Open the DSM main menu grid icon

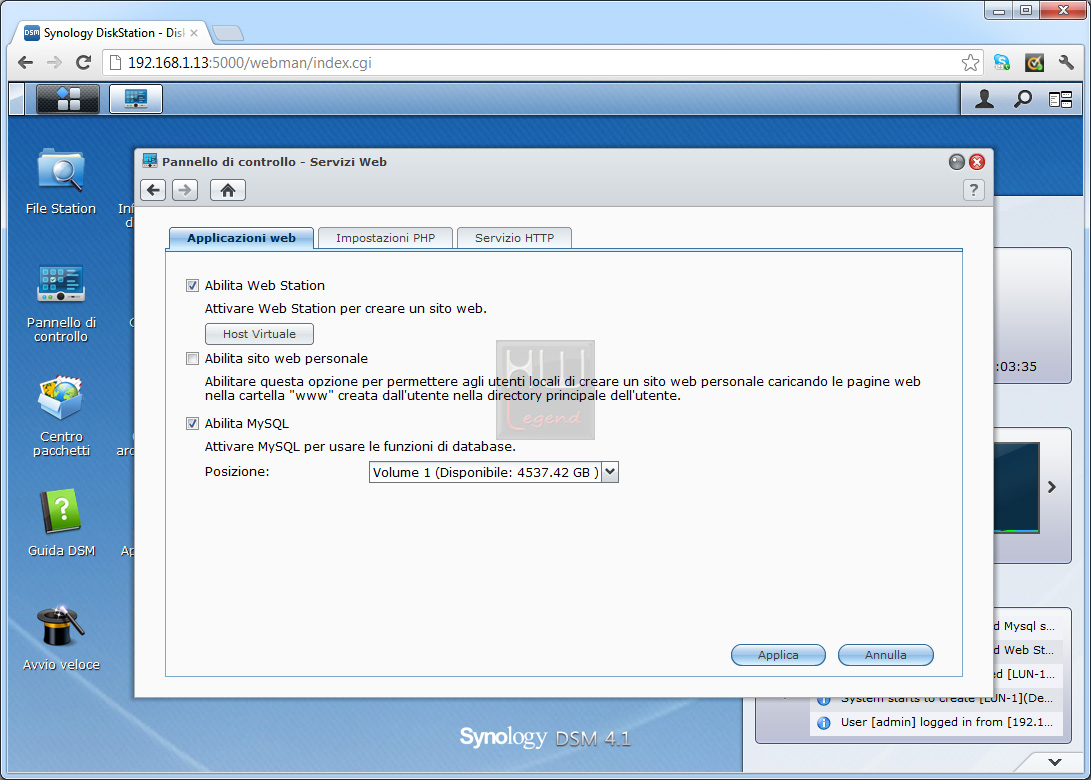pyautogui.click(x=67, y=99)
